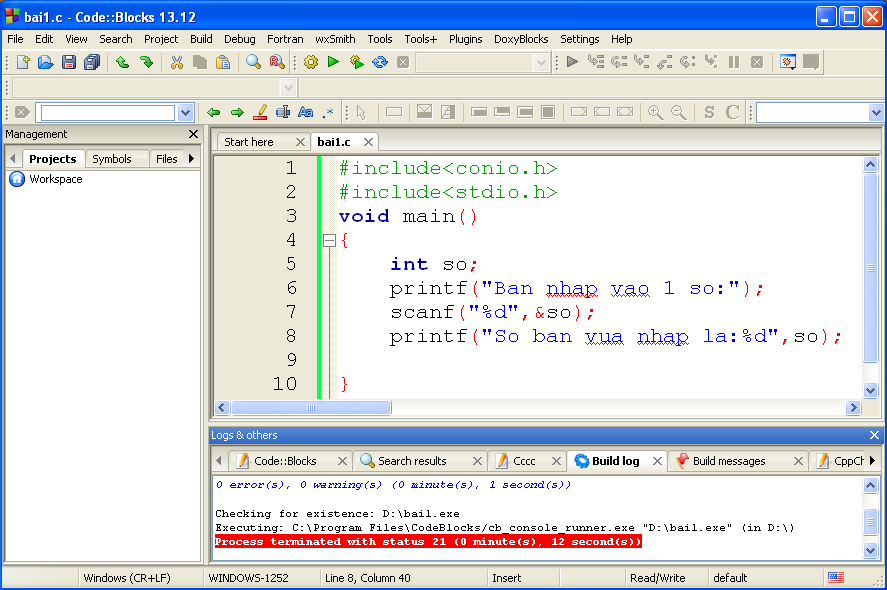Switch to the Symbols tab
The image size is (887, 590).
pyautogui.click(x=111, y=159)
